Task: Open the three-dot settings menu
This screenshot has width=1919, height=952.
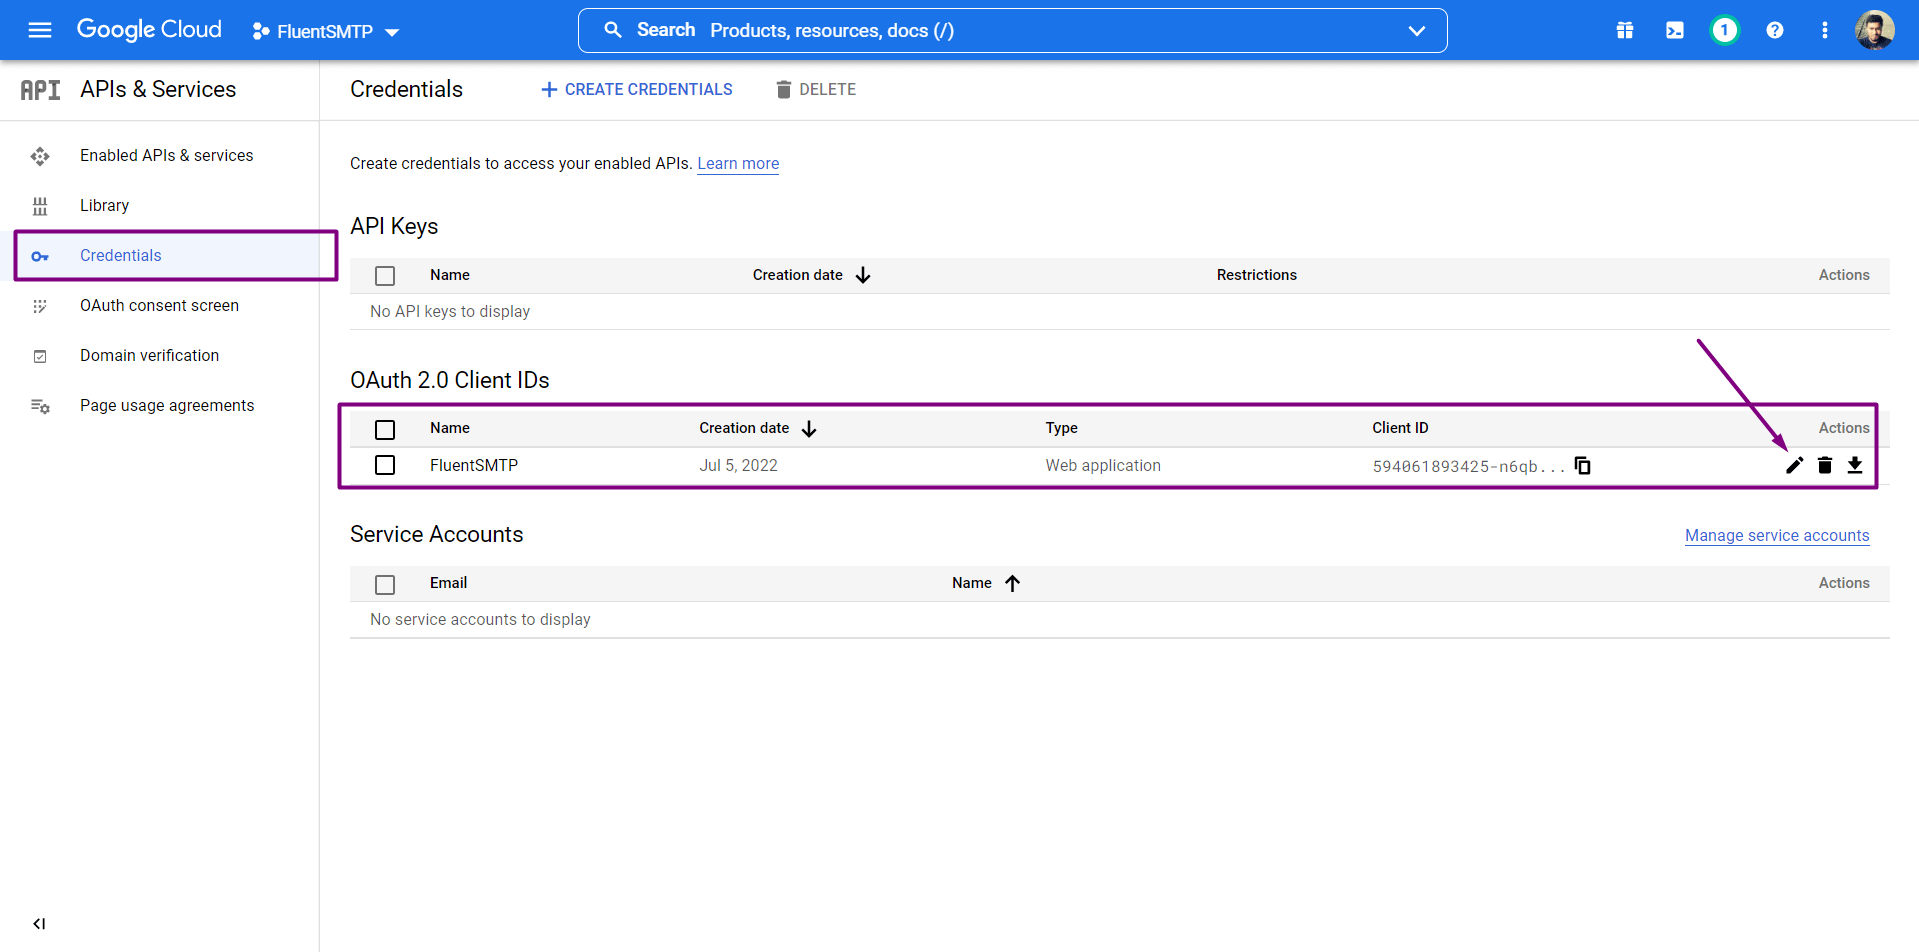Action: click(x=1825, y=30)
